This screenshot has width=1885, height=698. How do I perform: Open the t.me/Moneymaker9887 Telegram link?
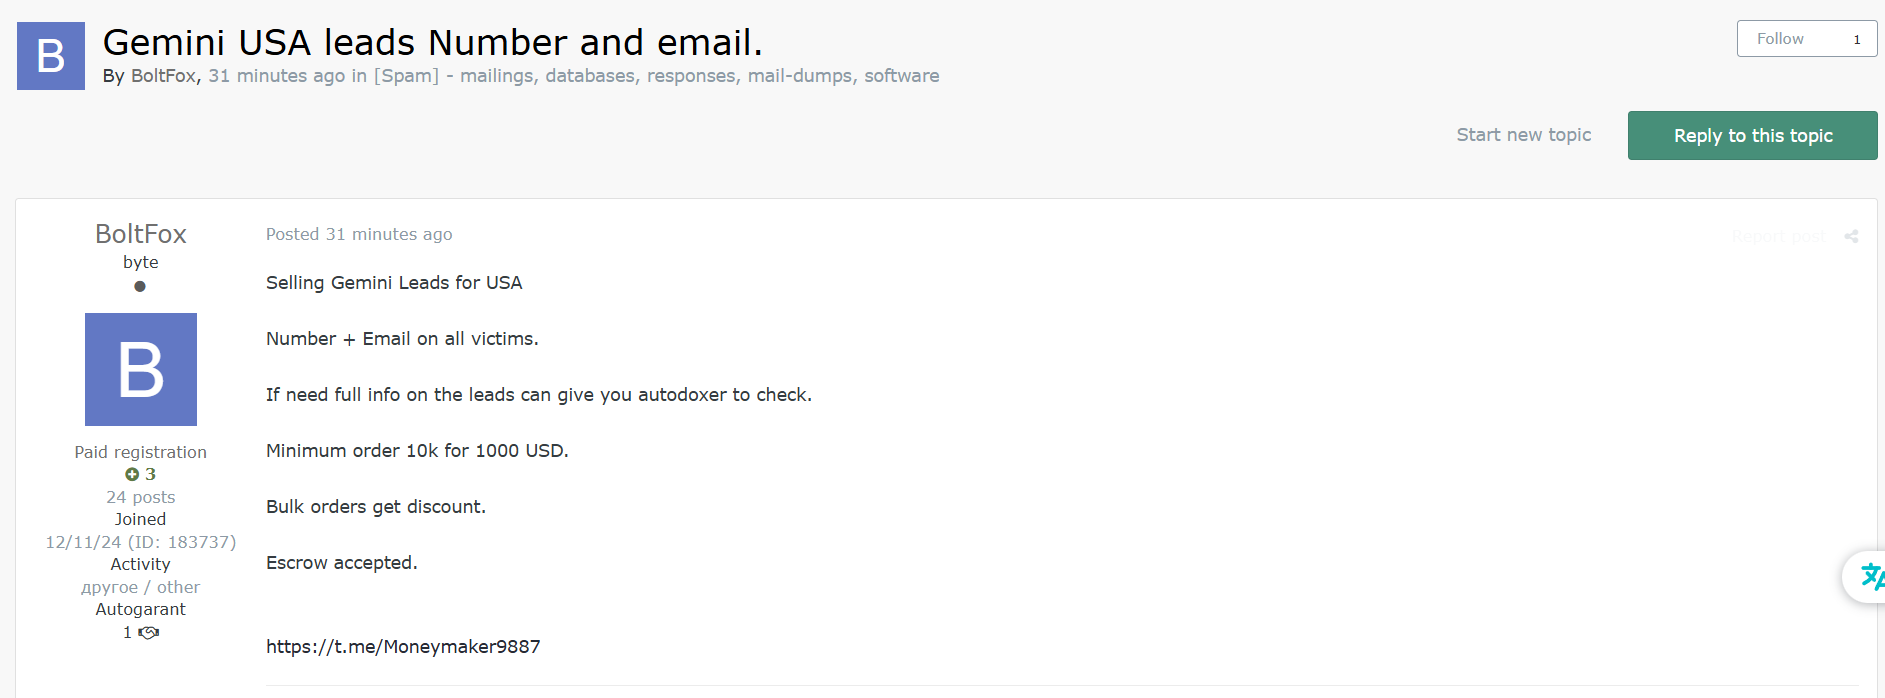click(403, 647)
